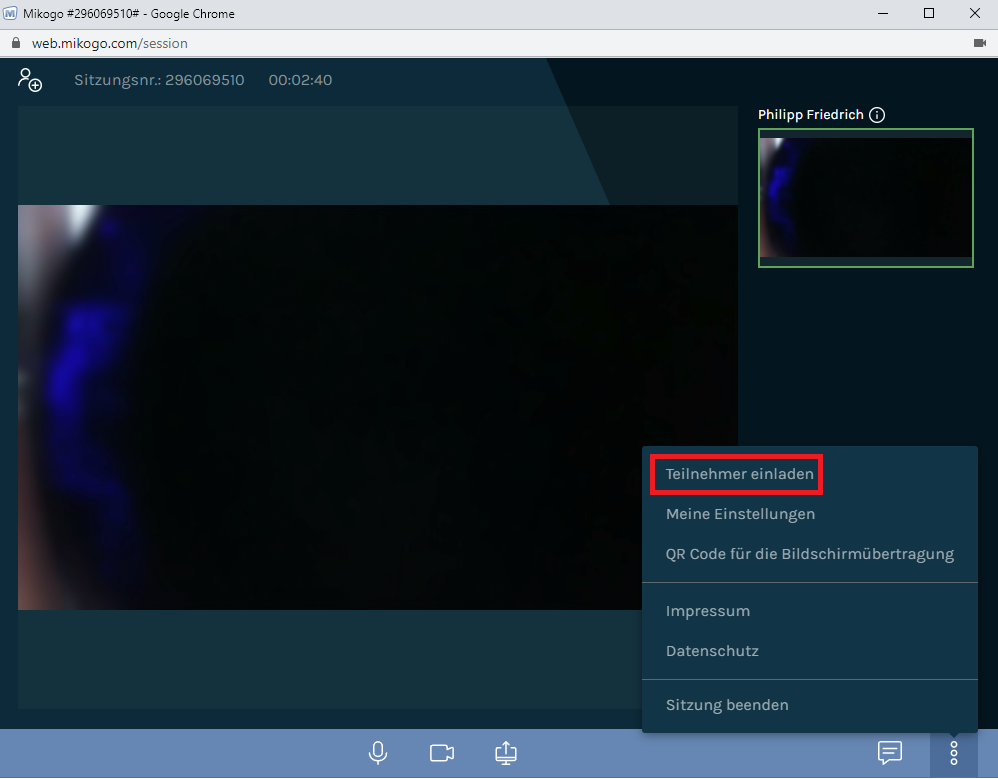Select "Teilnehmer einladen" from the menu
998x779 pixels.
(739, 474)
